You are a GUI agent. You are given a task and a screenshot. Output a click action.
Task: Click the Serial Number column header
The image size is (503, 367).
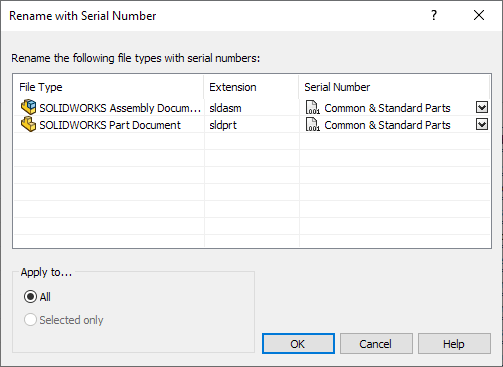pyautogui.click(x=394, y=87)
